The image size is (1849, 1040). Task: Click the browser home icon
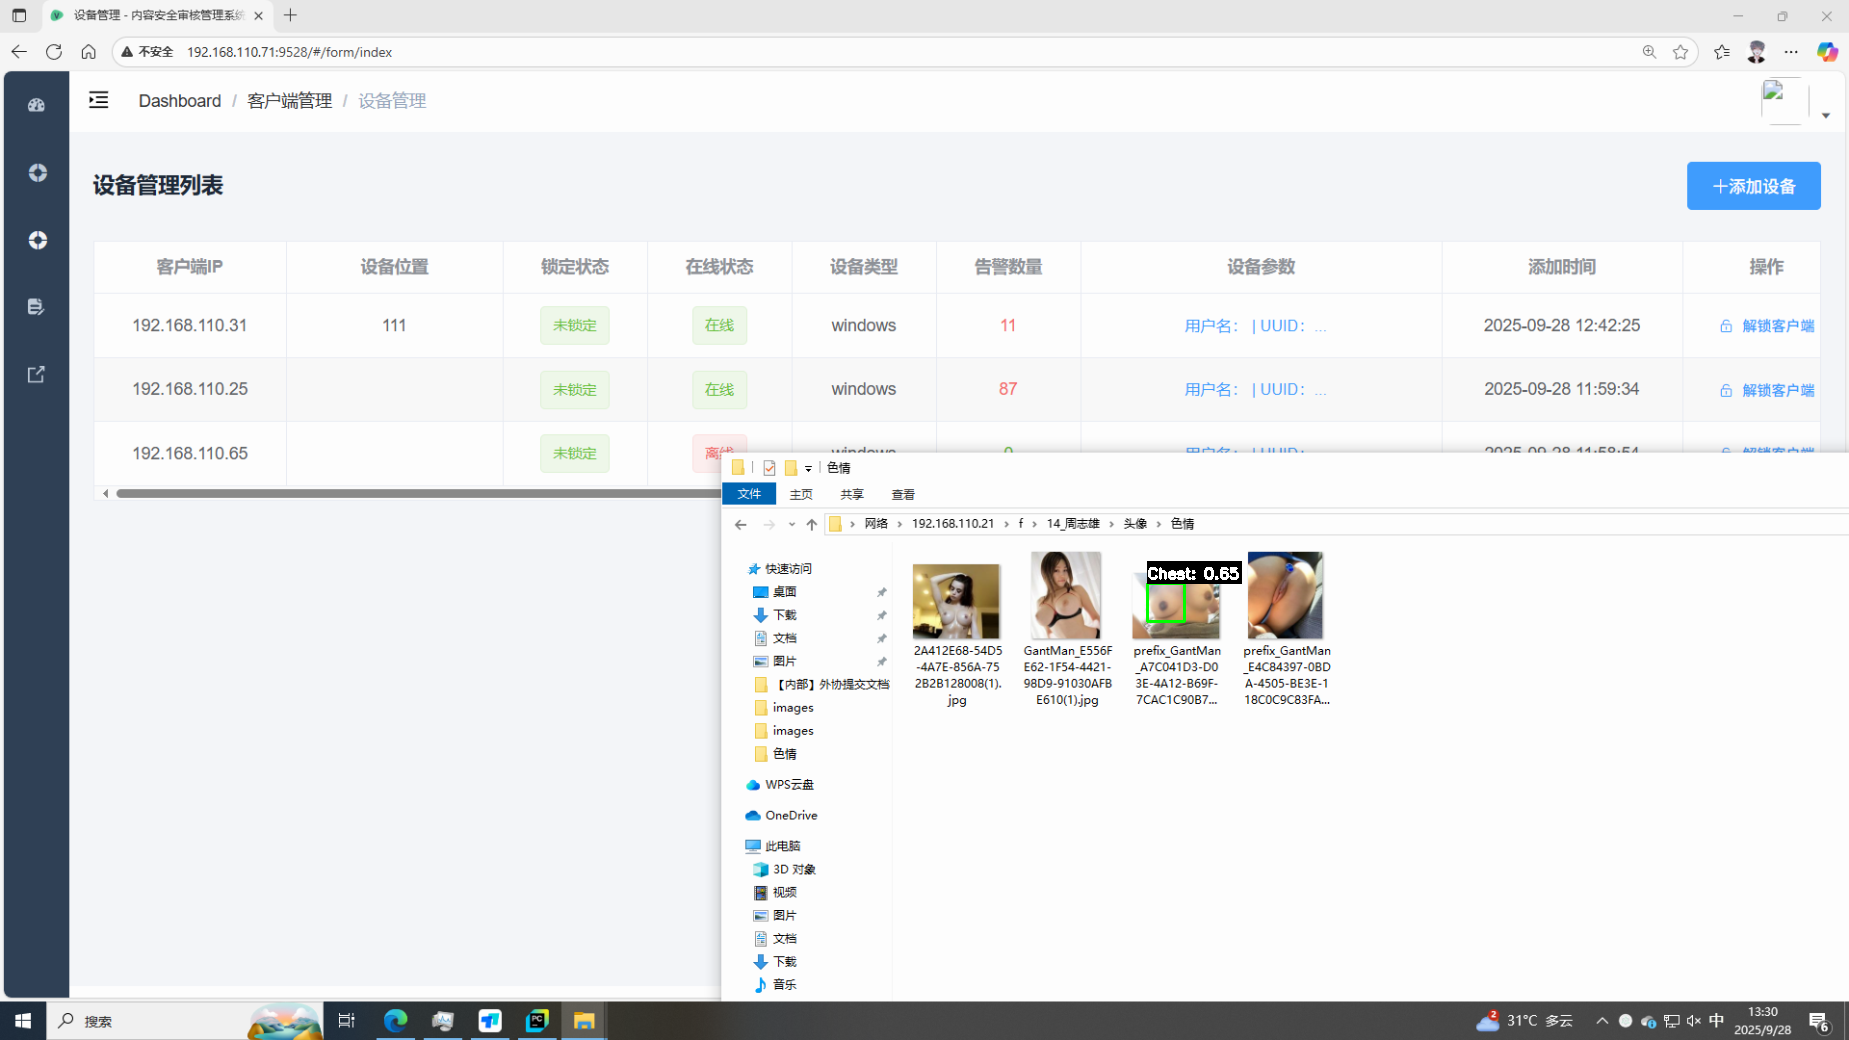tap(89, 52)
